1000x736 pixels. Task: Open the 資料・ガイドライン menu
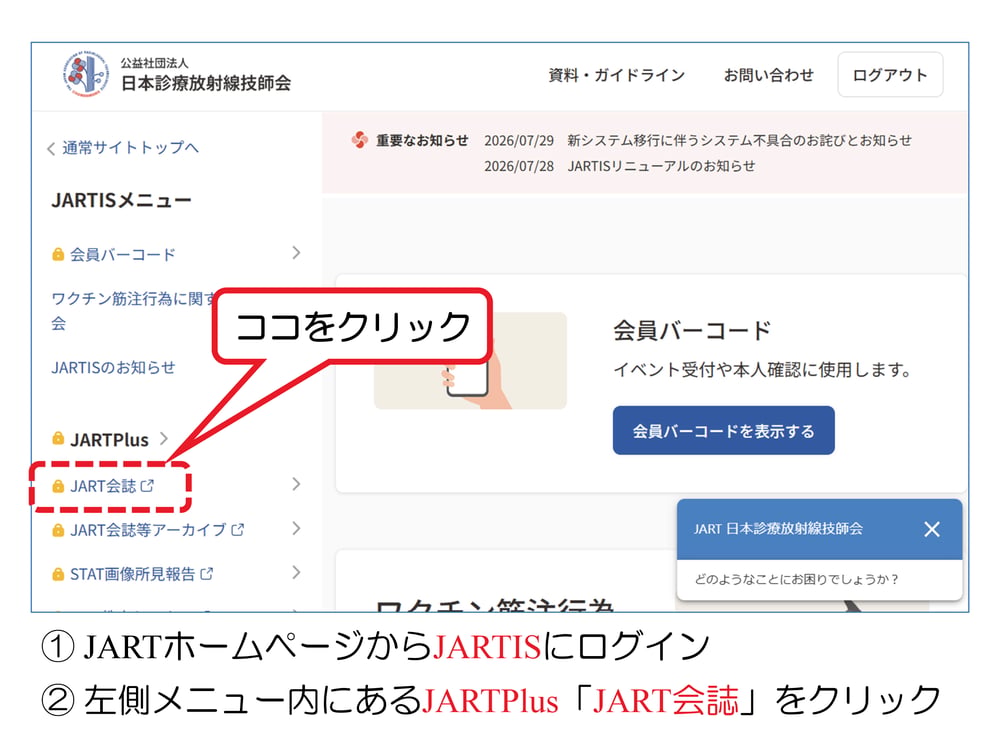click(617, 75)
